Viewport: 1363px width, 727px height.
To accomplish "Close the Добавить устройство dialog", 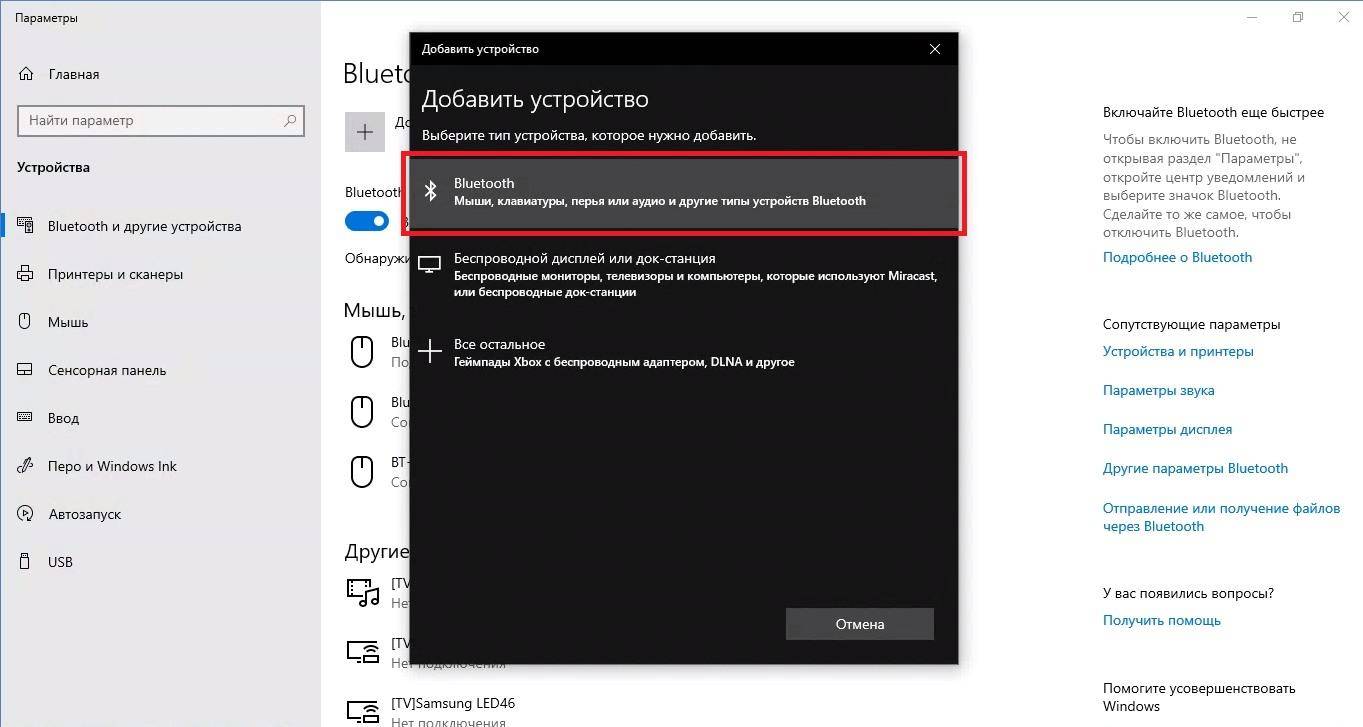I will 935,49.
